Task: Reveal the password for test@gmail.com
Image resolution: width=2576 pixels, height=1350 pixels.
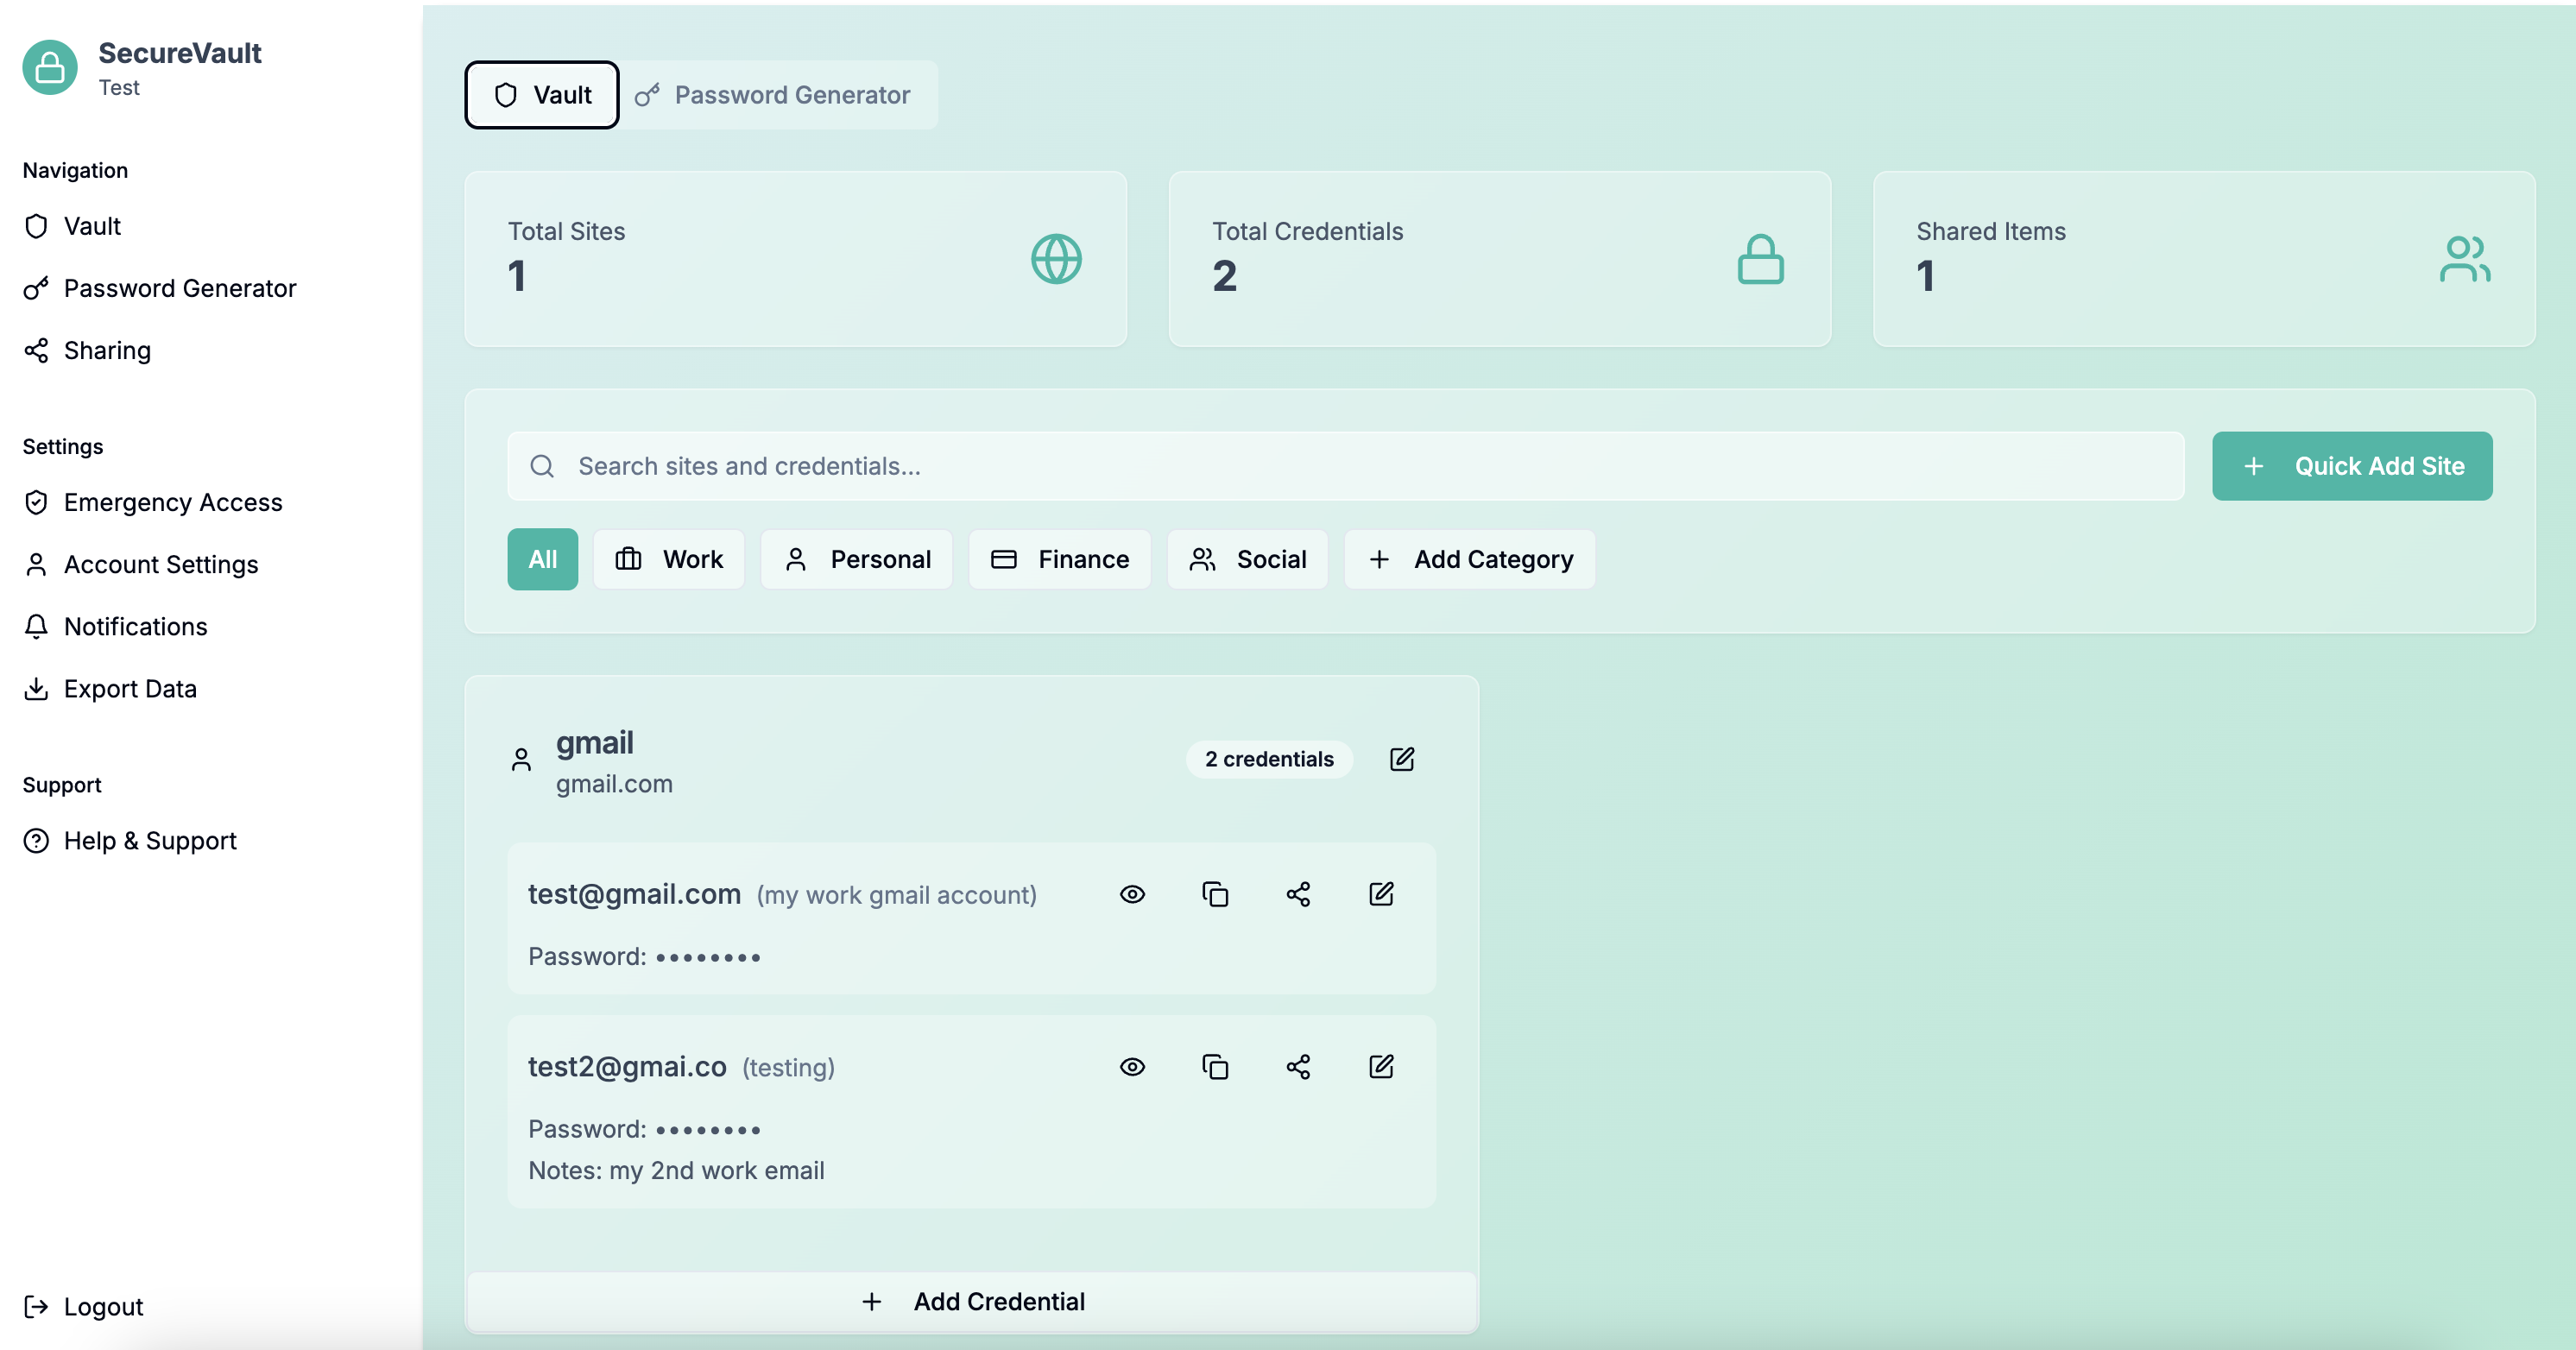Action: (1131, 894)
